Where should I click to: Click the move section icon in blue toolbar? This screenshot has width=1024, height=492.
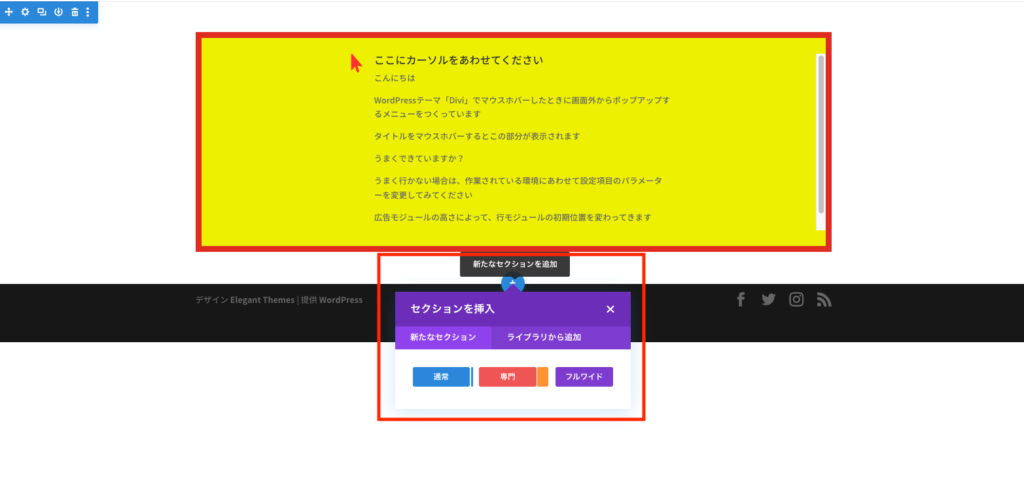[x=9, y=12]
